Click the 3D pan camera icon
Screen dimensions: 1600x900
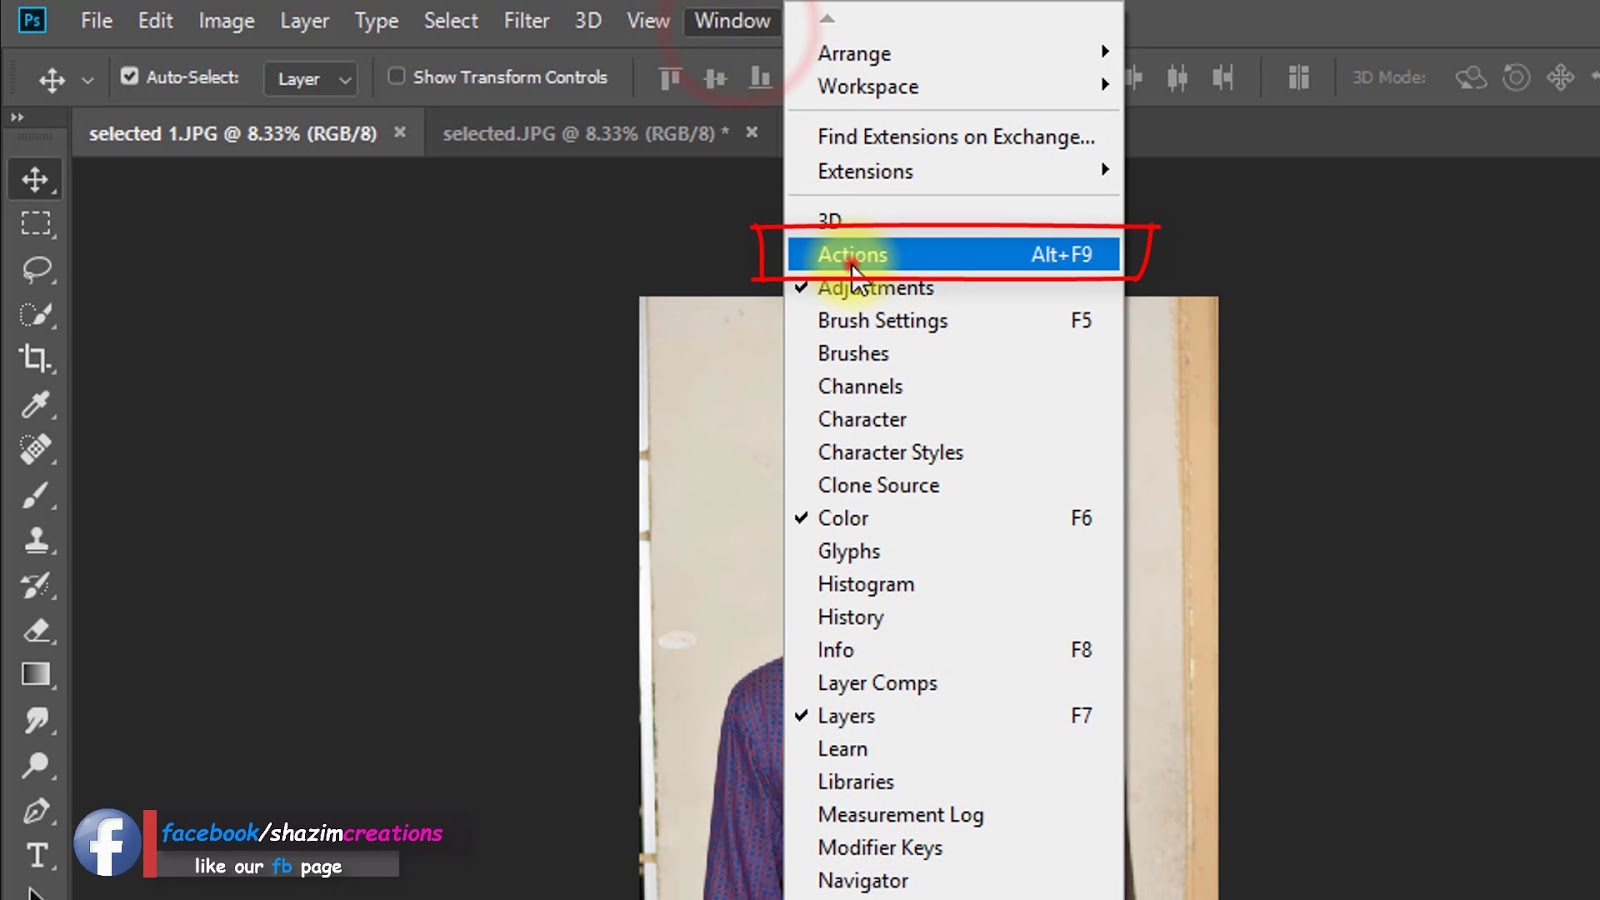coord(1560,77)
